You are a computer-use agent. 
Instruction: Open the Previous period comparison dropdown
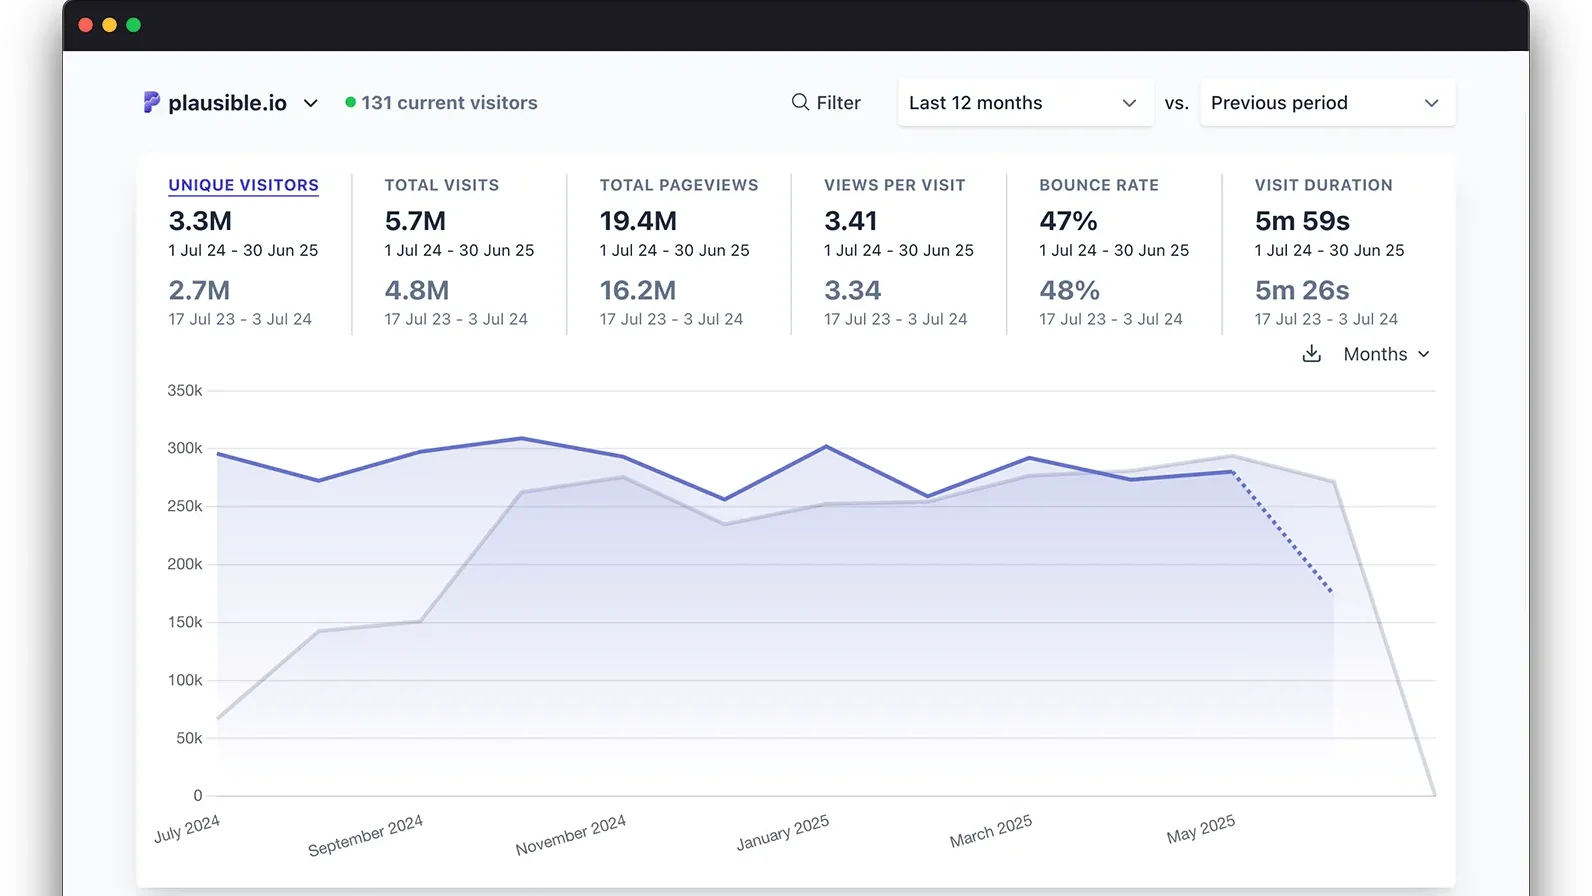(1326, 103)
